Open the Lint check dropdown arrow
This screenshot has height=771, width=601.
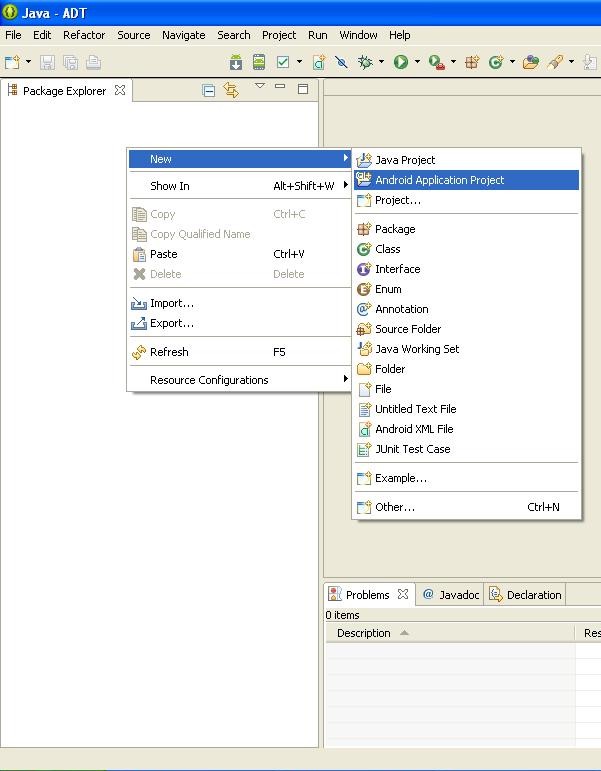tap(299, 62)
